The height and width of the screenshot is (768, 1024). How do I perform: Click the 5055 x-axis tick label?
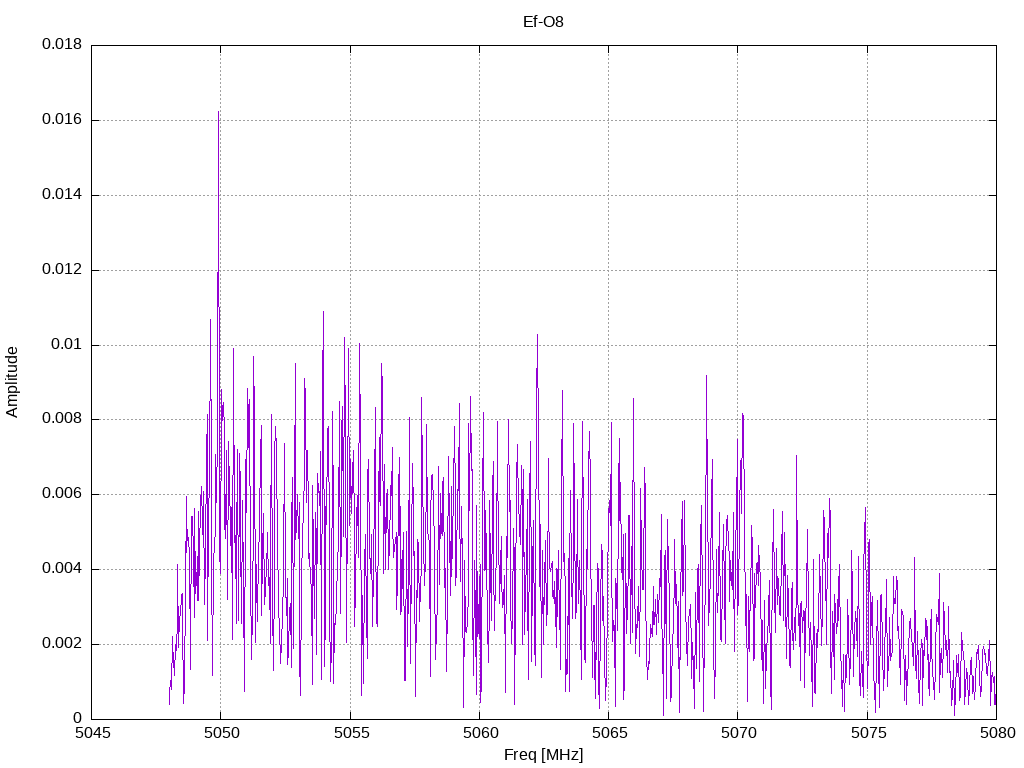[350, 733]
